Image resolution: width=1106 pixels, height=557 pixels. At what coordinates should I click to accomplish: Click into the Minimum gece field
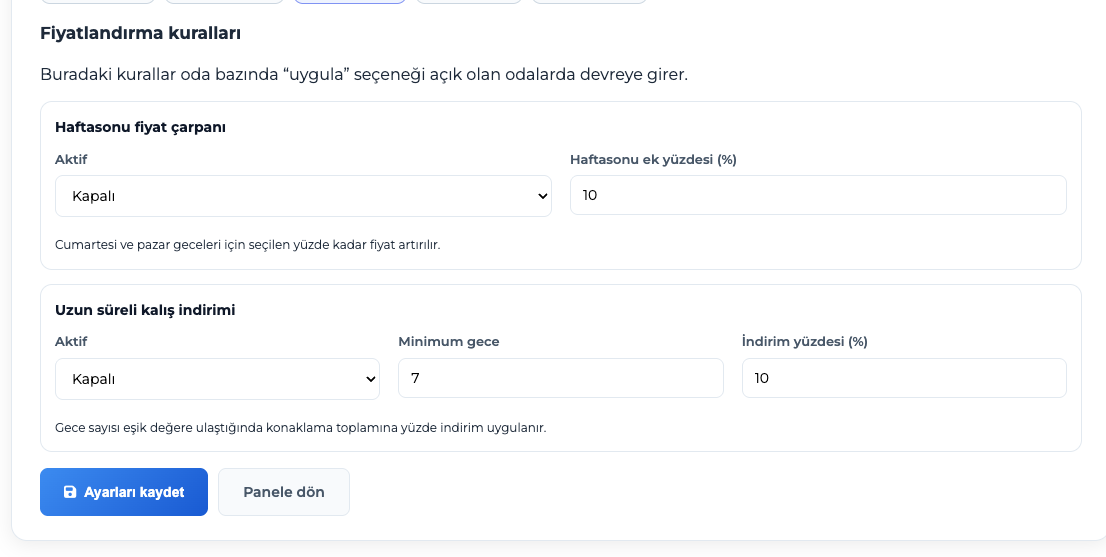[x=560, y=378]
